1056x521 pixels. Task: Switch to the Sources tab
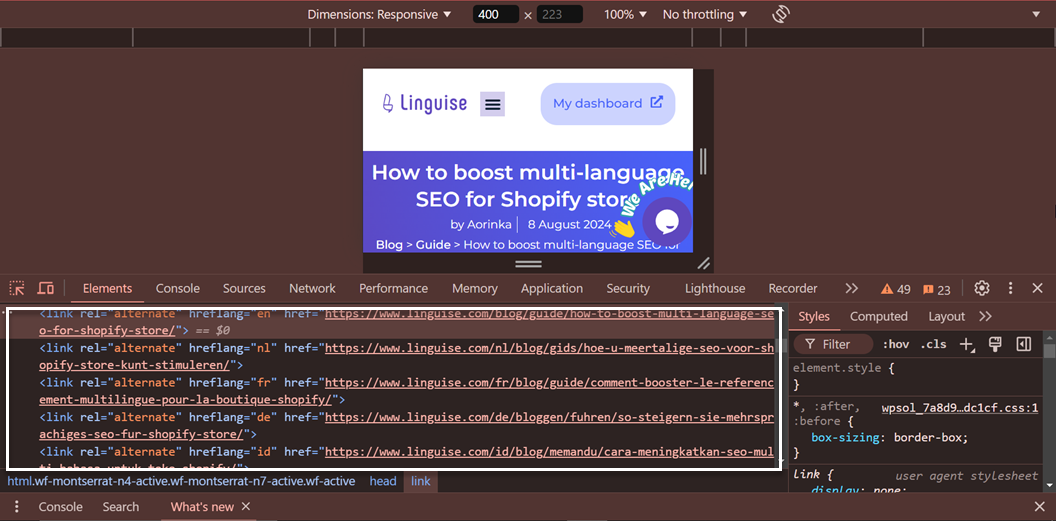click(x=244, y=288)
